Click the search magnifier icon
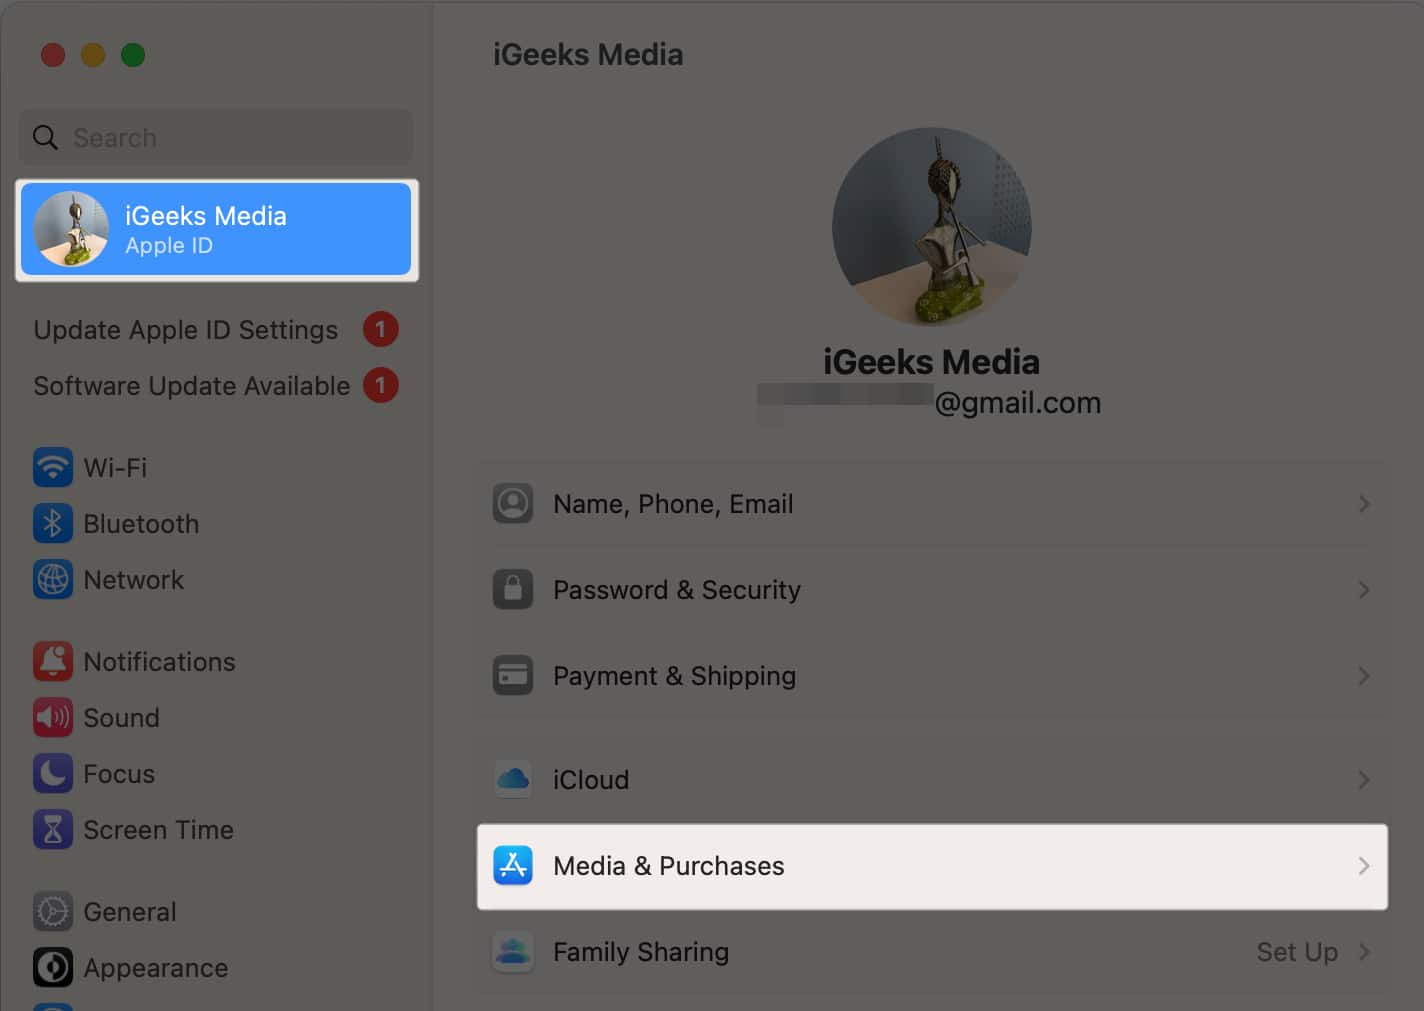 (x=45, y=137)
